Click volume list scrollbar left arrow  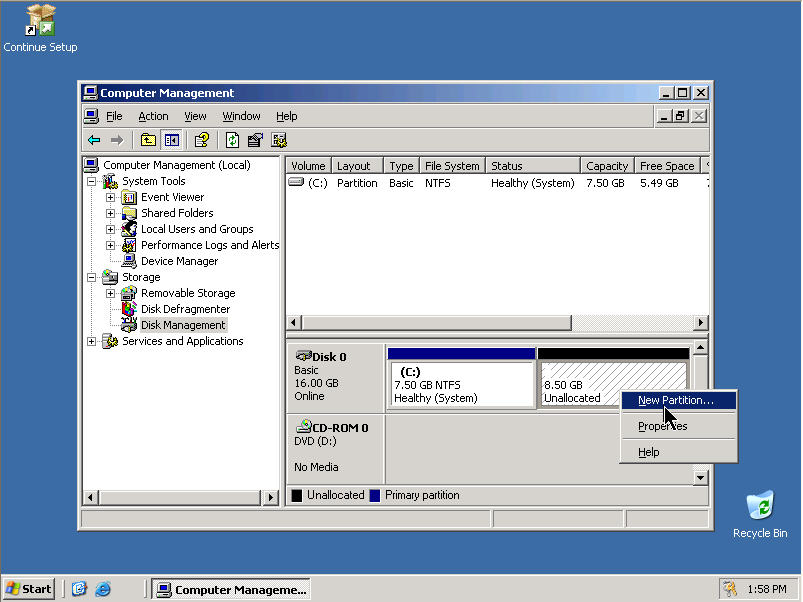pos(293,322)
